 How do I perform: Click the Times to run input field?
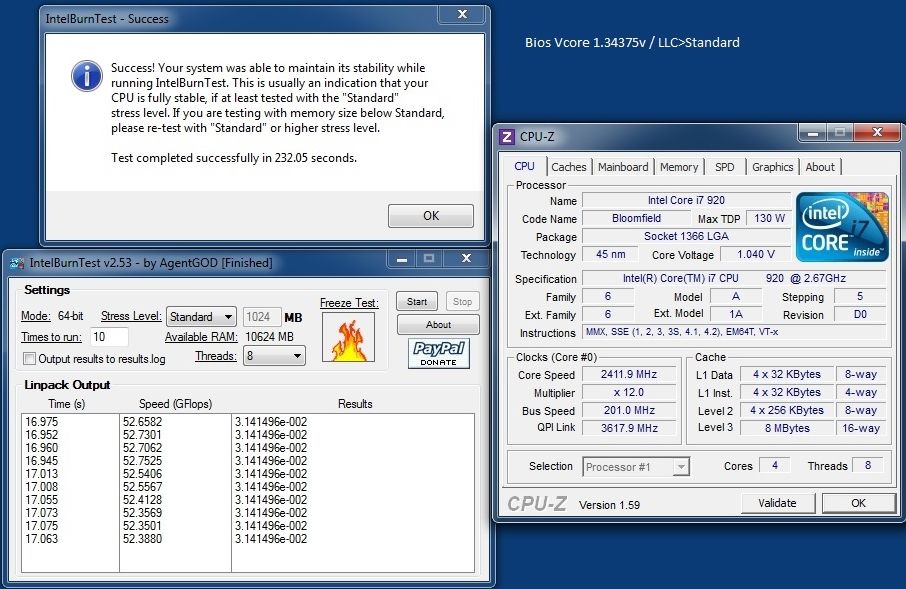(109, 337)
